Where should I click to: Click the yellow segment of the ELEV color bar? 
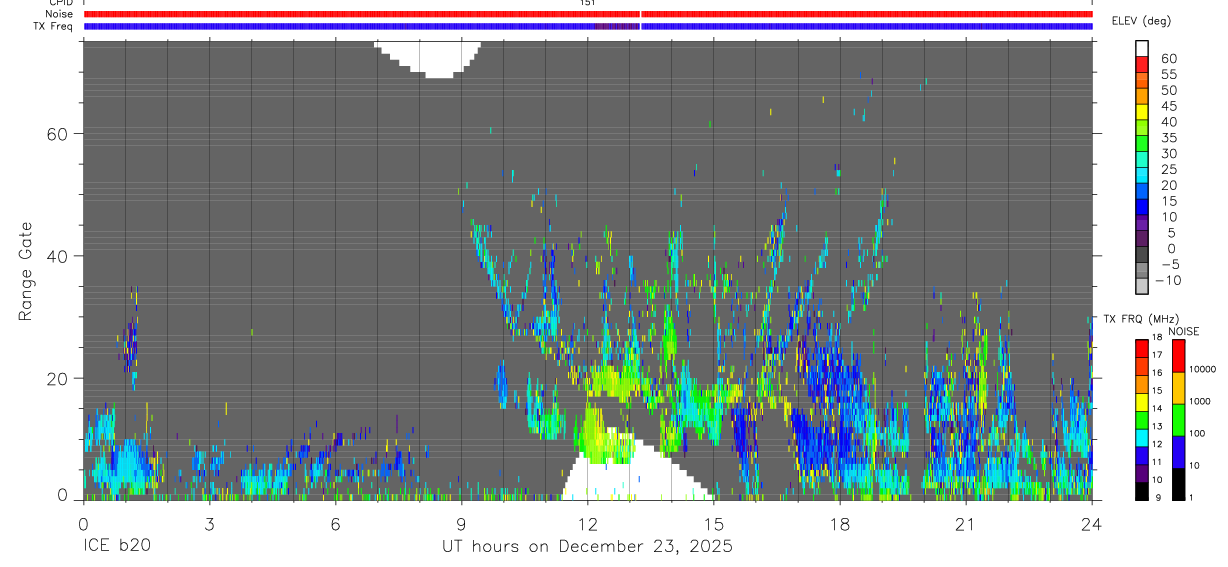point(1142,112)
